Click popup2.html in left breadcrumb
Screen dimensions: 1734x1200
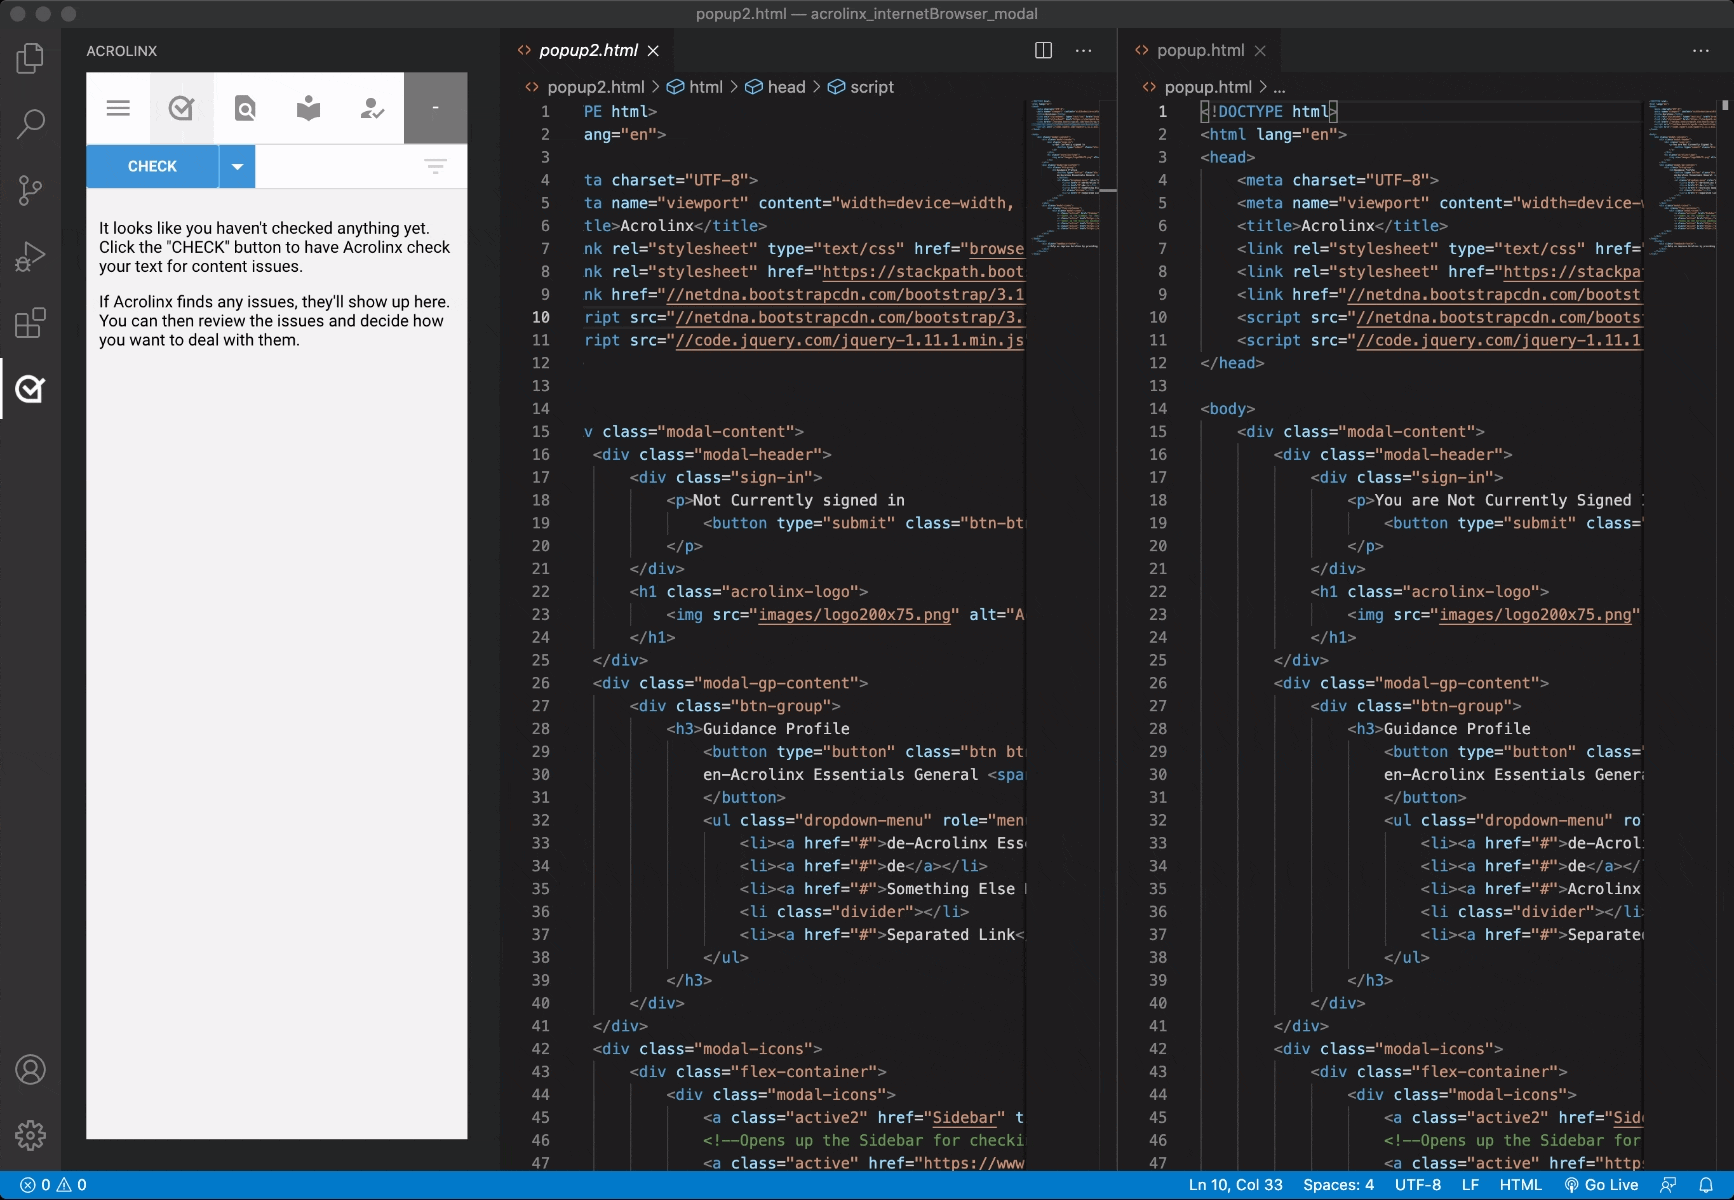click(595, 87)
